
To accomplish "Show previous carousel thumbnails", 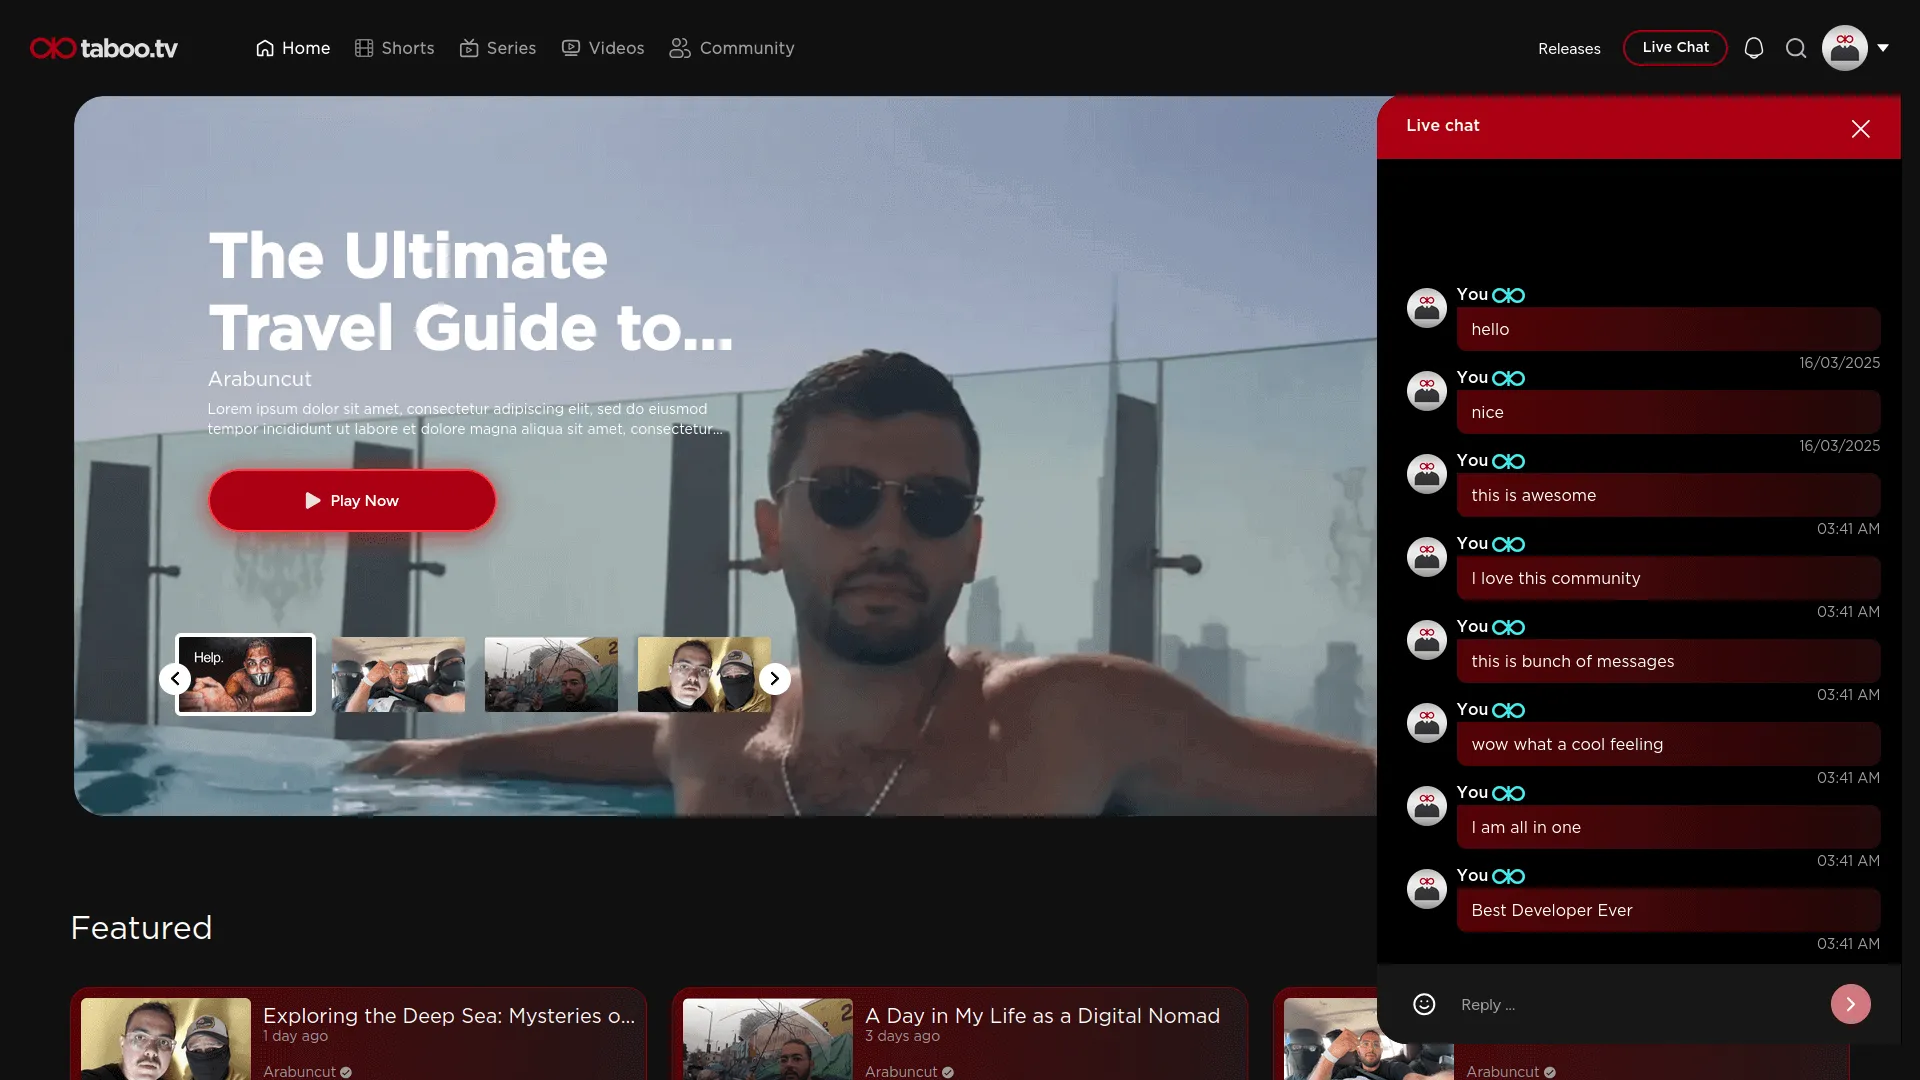I will (175, 678).
